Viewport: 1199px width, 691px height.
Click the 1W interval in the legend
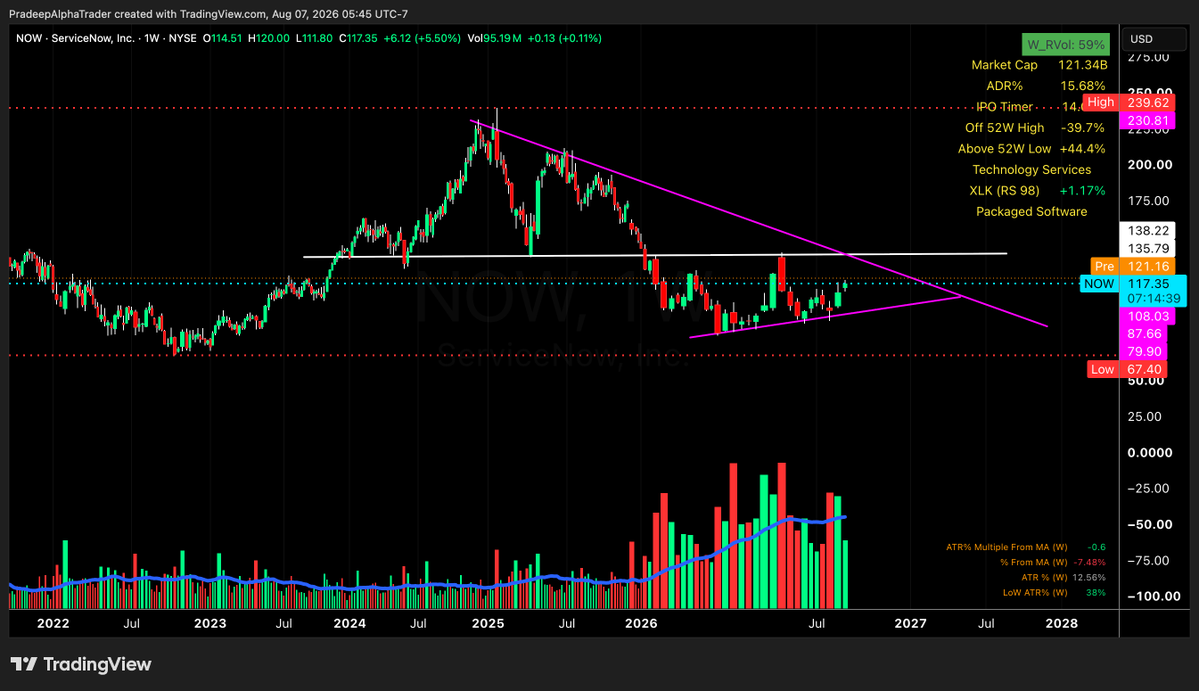(152, 38)
